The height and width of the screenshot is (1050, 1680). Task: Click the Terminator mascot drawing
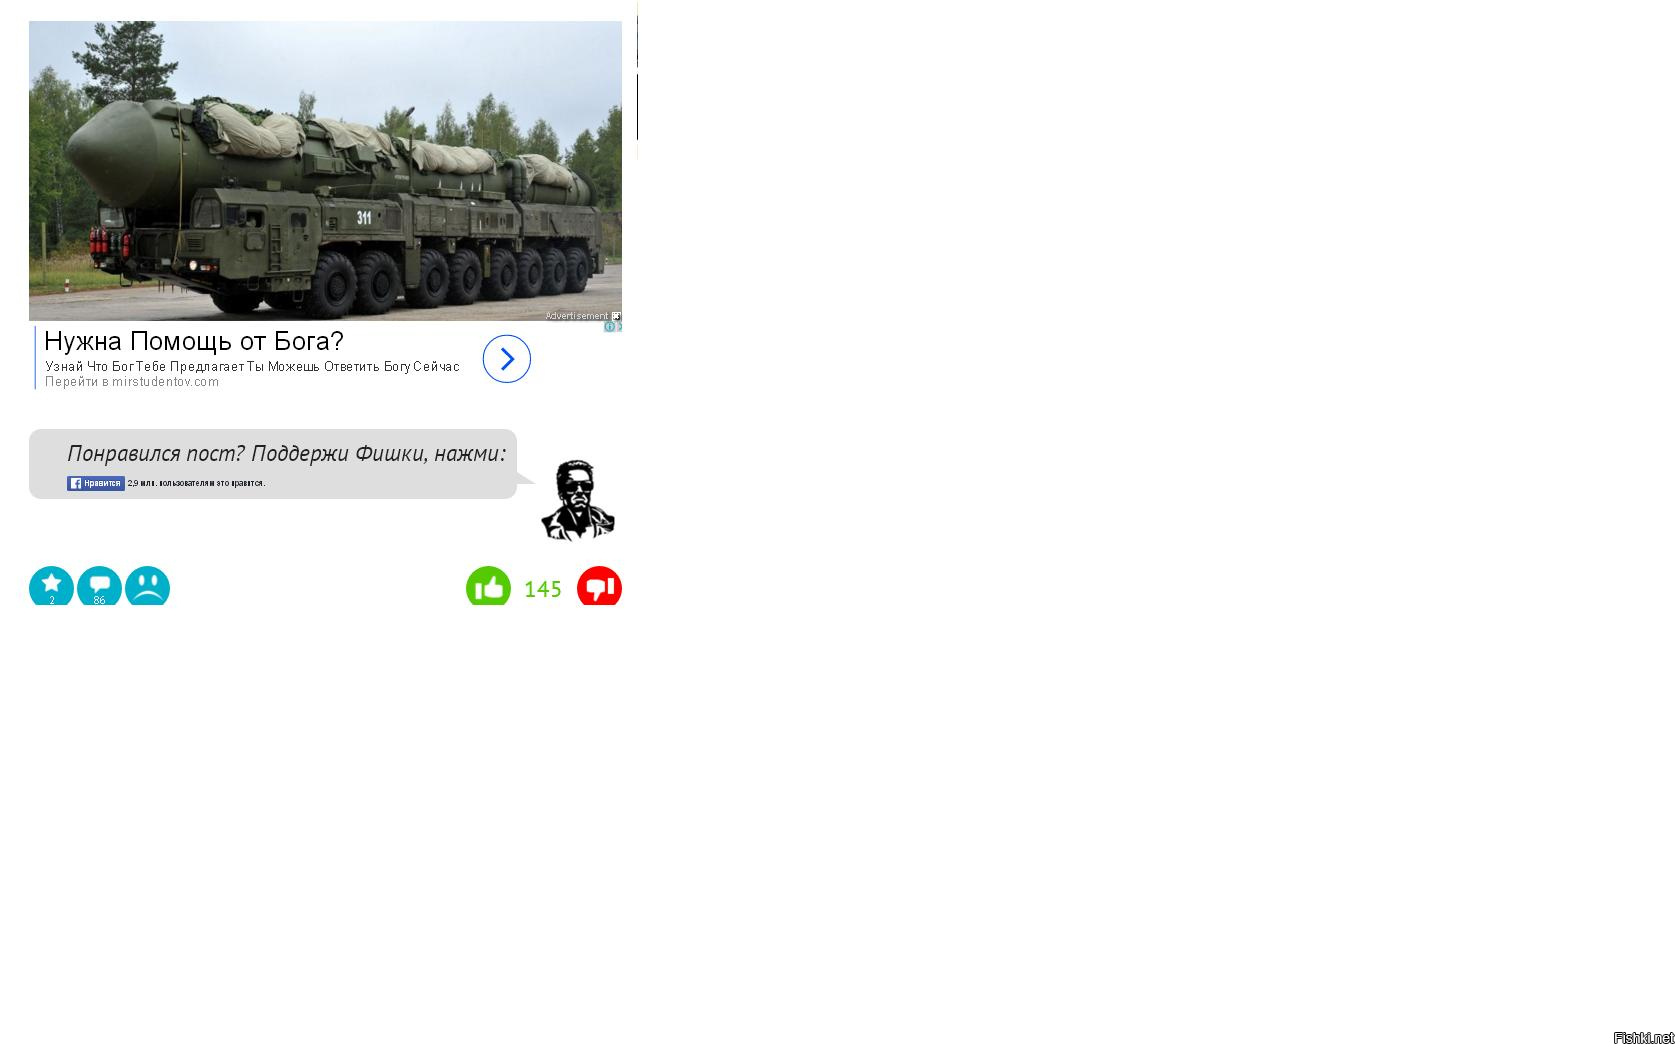(578, 500)
